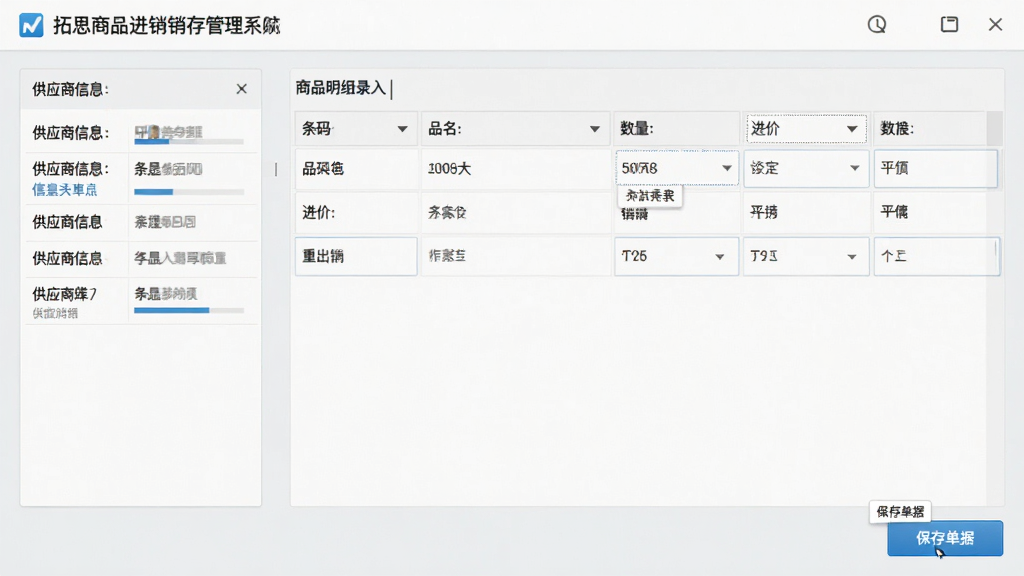Expand the 条码 column dropdown arrow
Image resolution: width=1024 pixels, height=576 pixels.
pos(402,129)
